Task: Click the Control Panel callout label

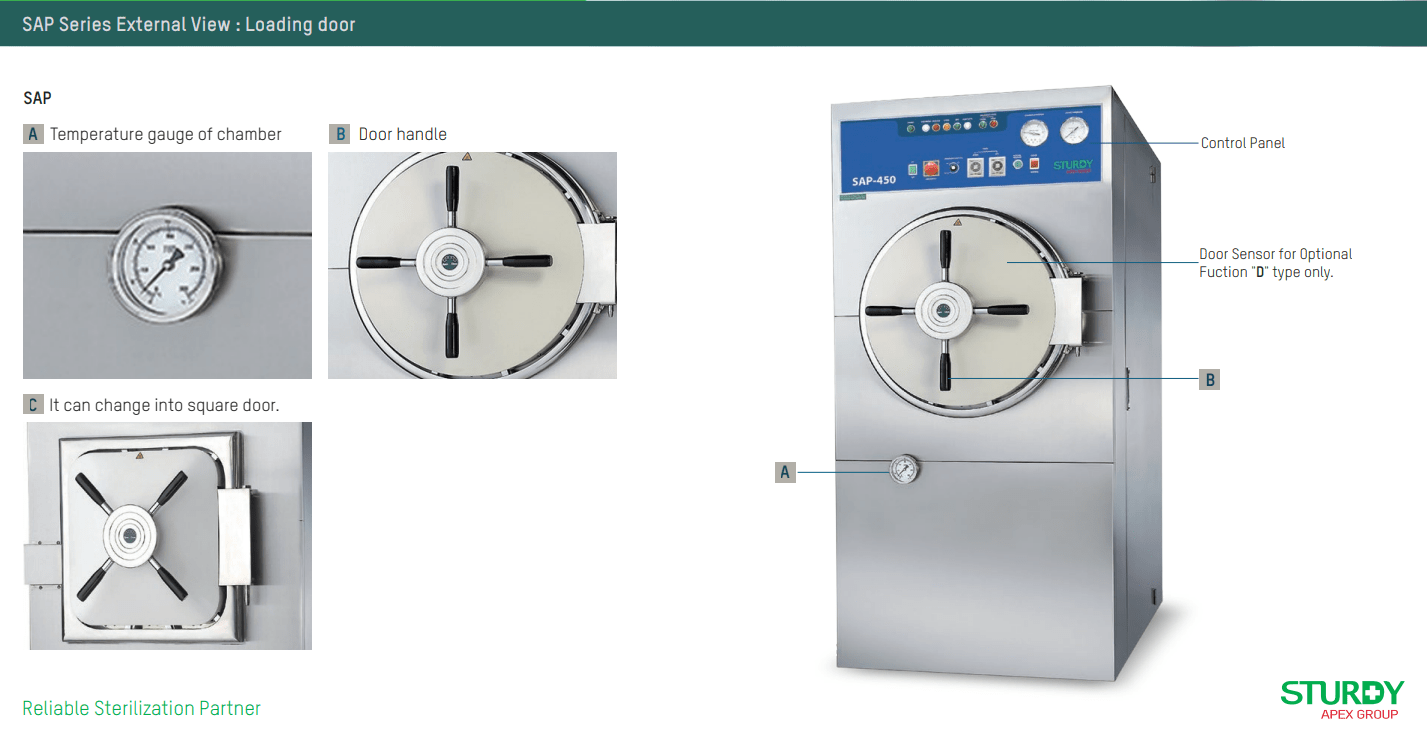Action: (1243, 143)
